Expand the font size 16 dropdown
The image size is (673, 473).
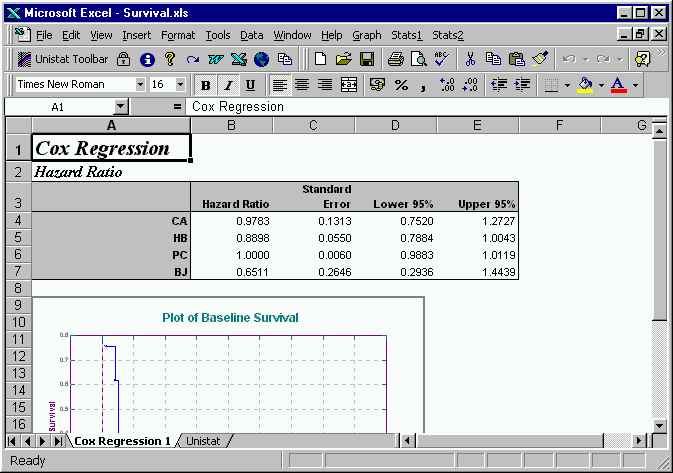click(180, 85)
